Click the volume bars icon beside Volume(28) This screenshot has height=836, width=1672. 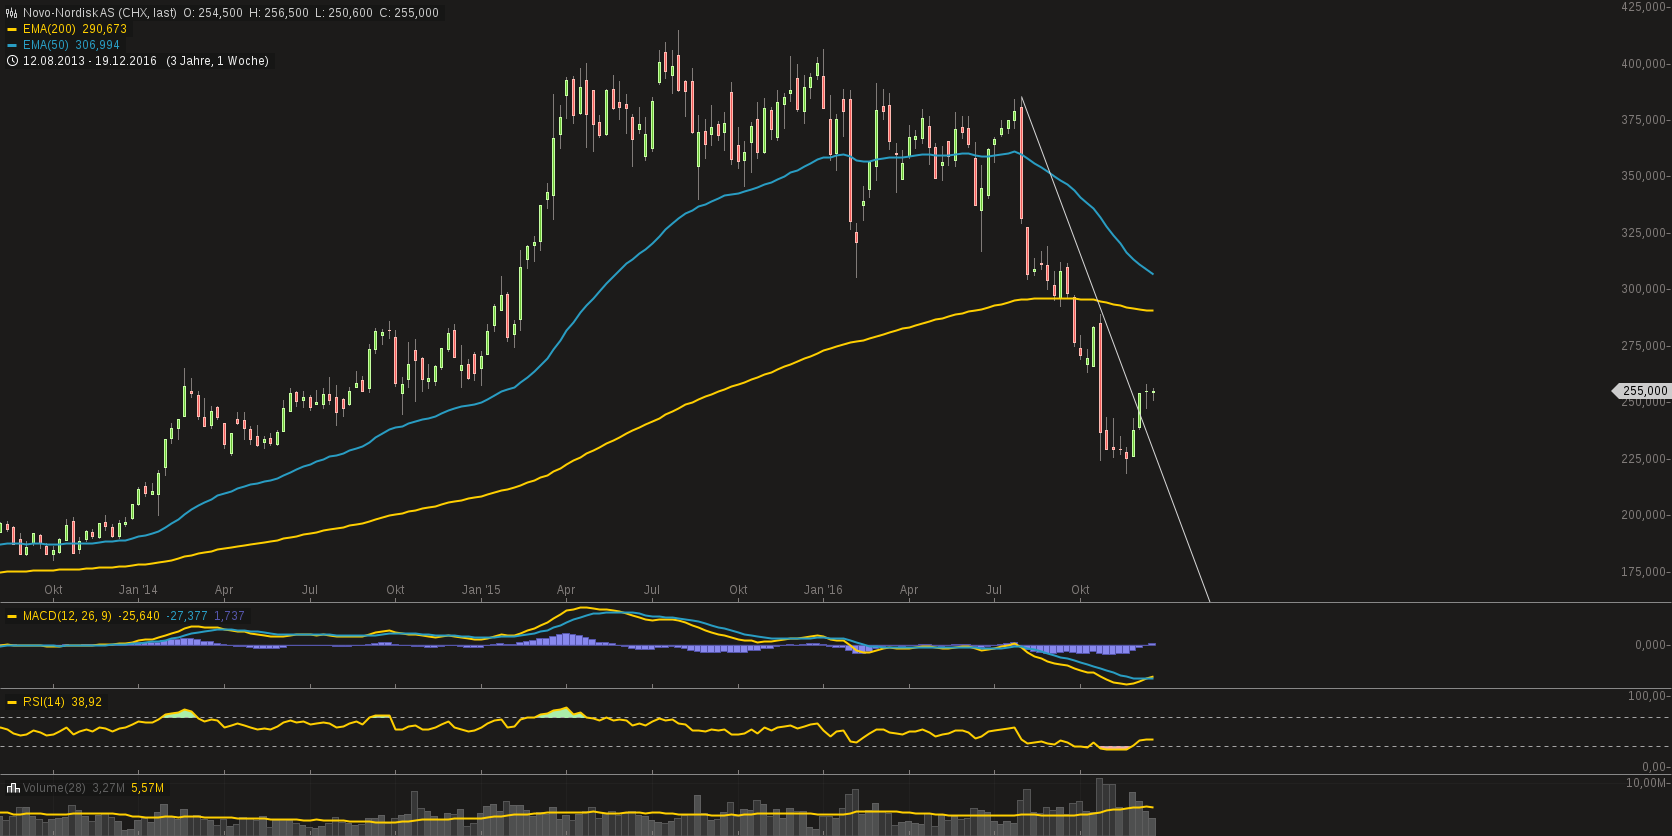pos(13,788)
